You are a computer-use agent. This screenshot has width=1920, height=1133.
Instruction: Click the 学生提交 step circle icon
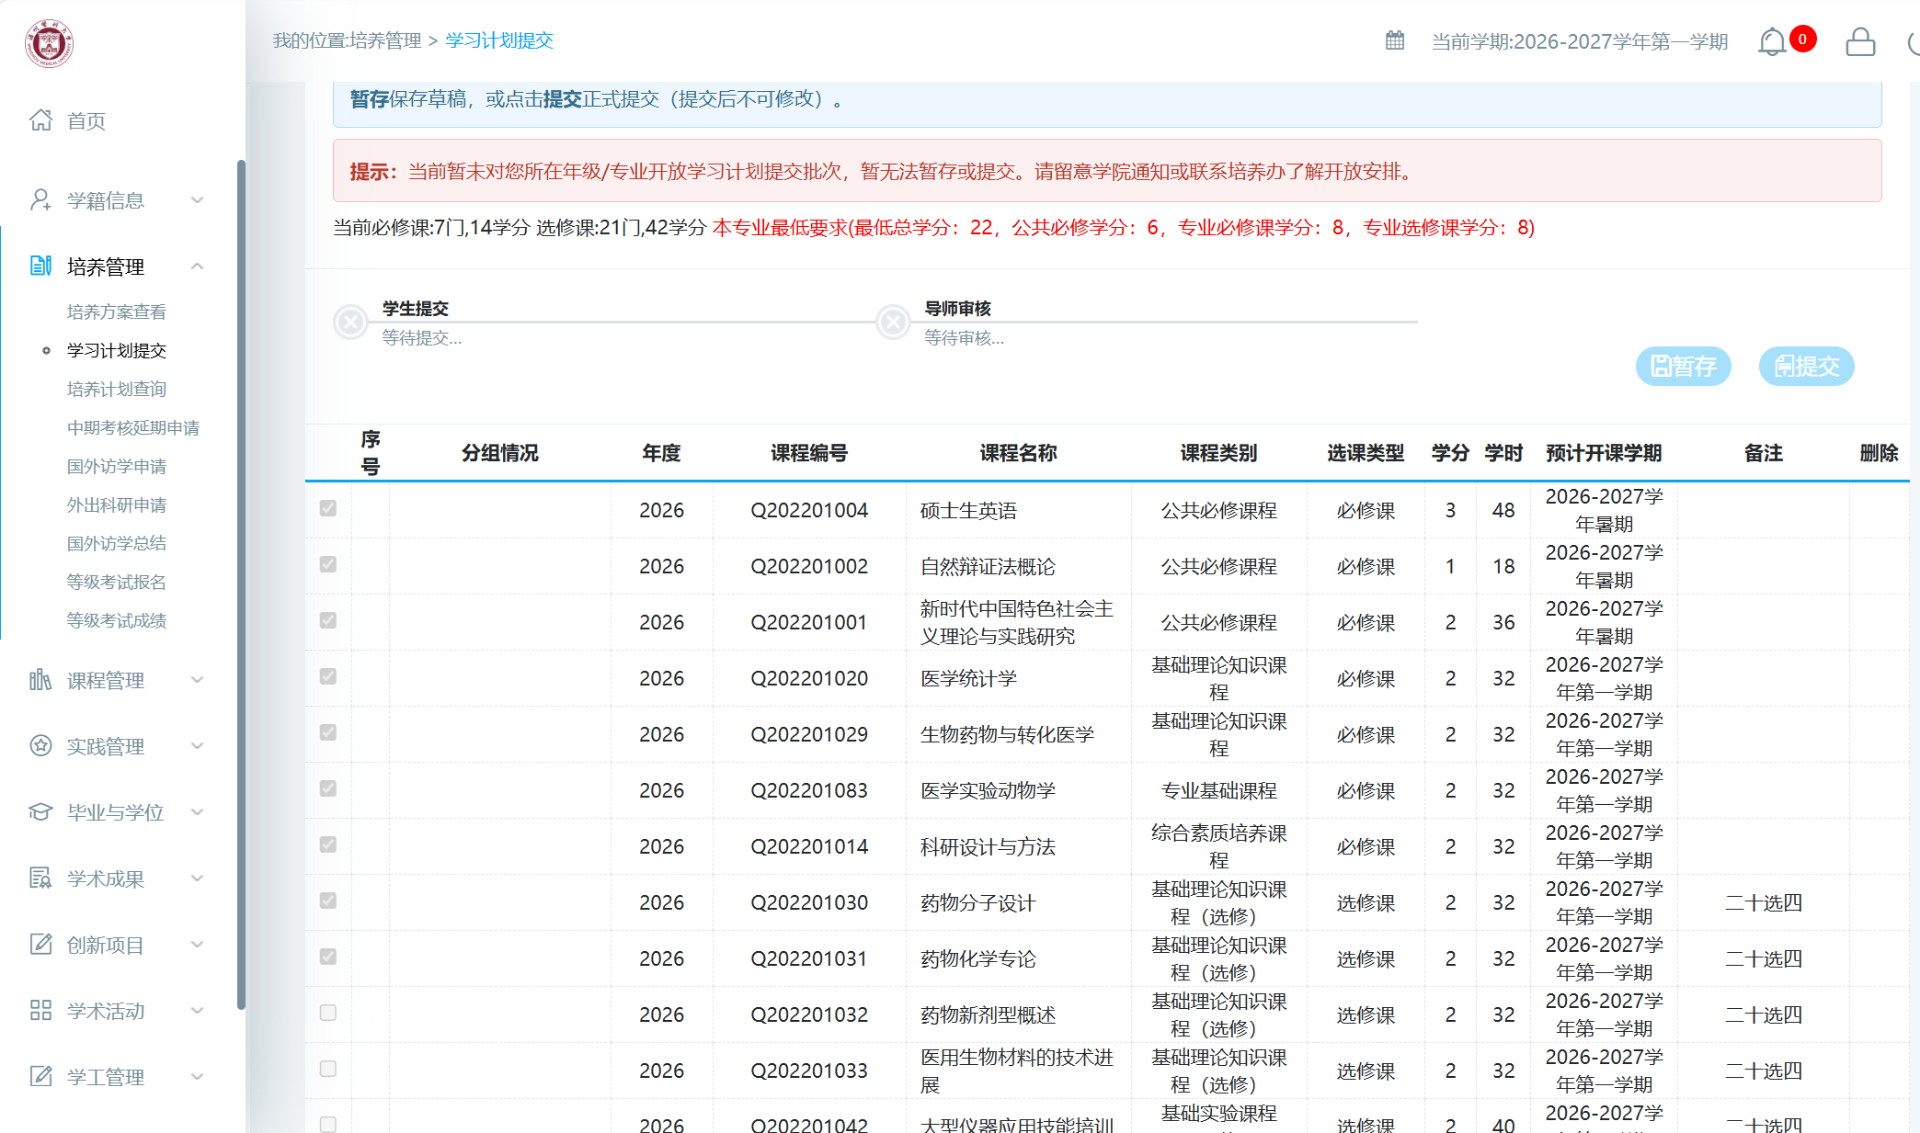[x=351, y=322]
